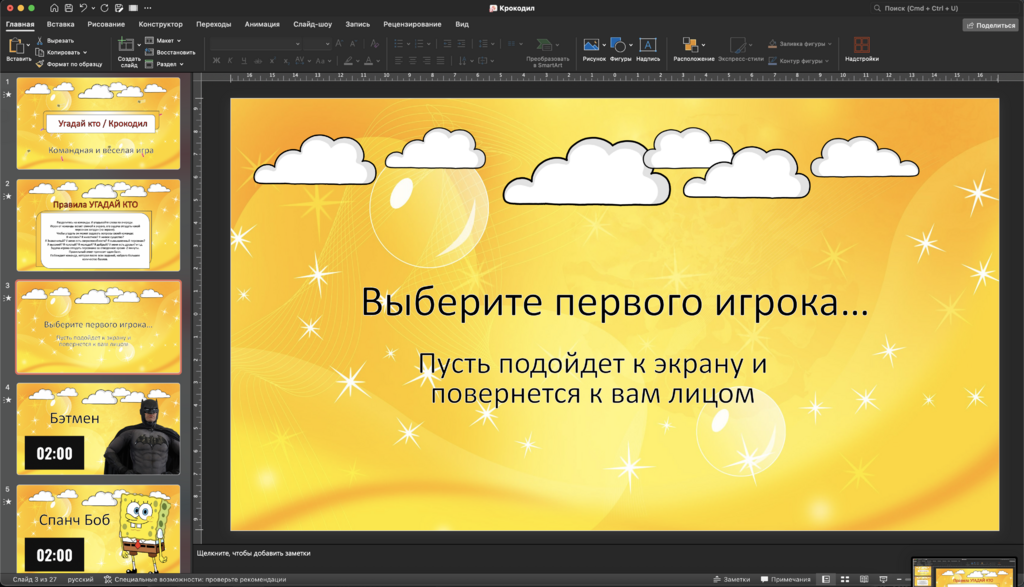Image resolution: width=1024 pixels, height=587 pixels.
Task: Expand the Рисунок picture dropdown arrow
Action: pyautogui.click(x=604, y=45)
